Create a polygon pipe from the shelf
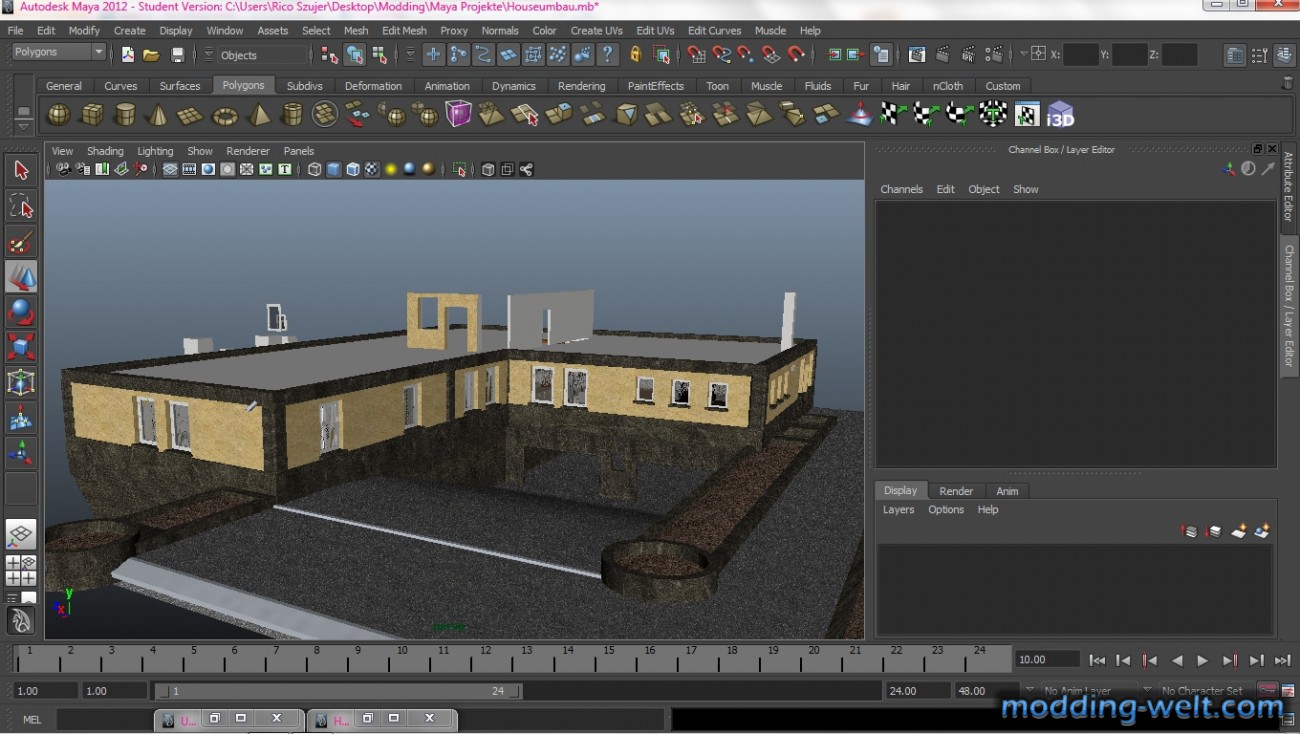This screenshot has height=734, width=1300. (292, 115)
